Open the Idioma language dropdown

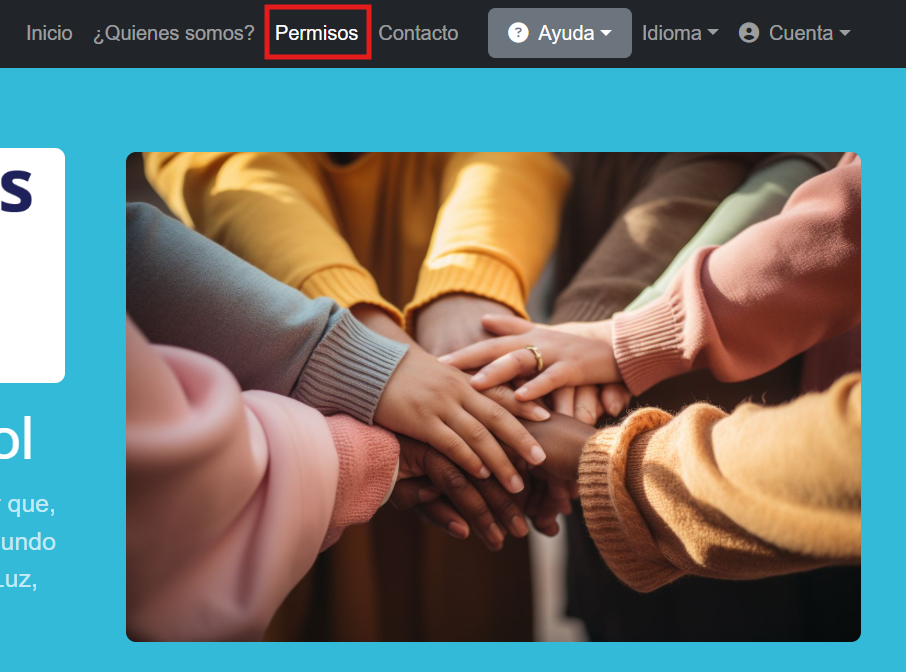point(680,33)
